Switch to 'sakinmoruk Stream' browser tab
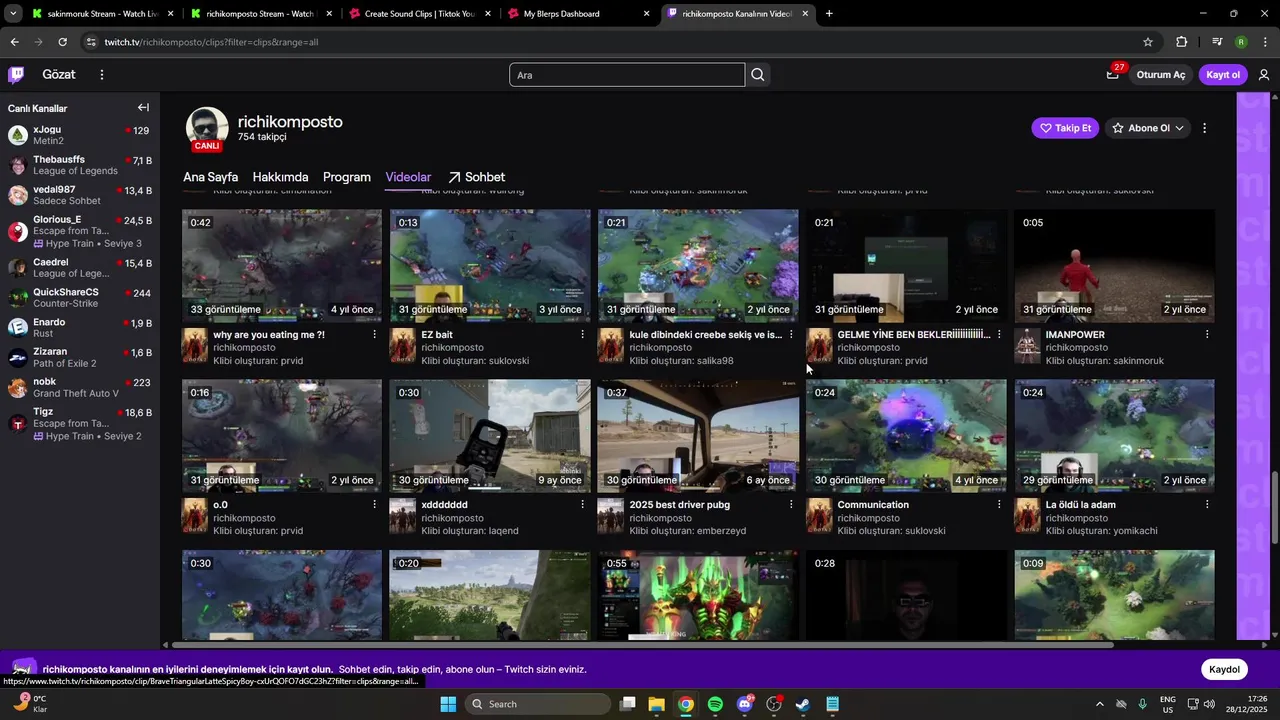Image resolution: width=1280 pixels, height=720 pixels. click(103, 14)
